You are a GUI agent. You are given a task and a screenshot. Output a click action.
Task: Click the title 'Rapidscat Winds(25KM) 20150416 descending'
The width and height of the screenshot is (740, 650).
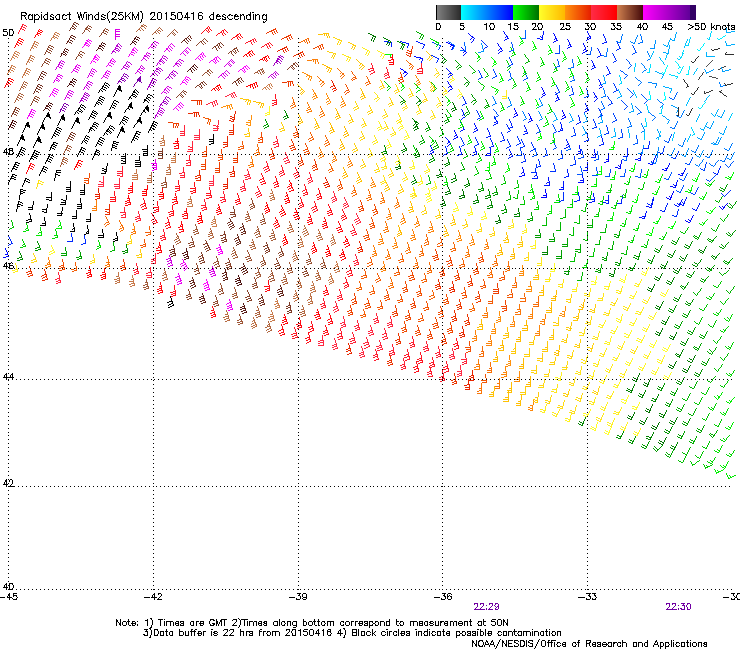click(x=143, y=17)
